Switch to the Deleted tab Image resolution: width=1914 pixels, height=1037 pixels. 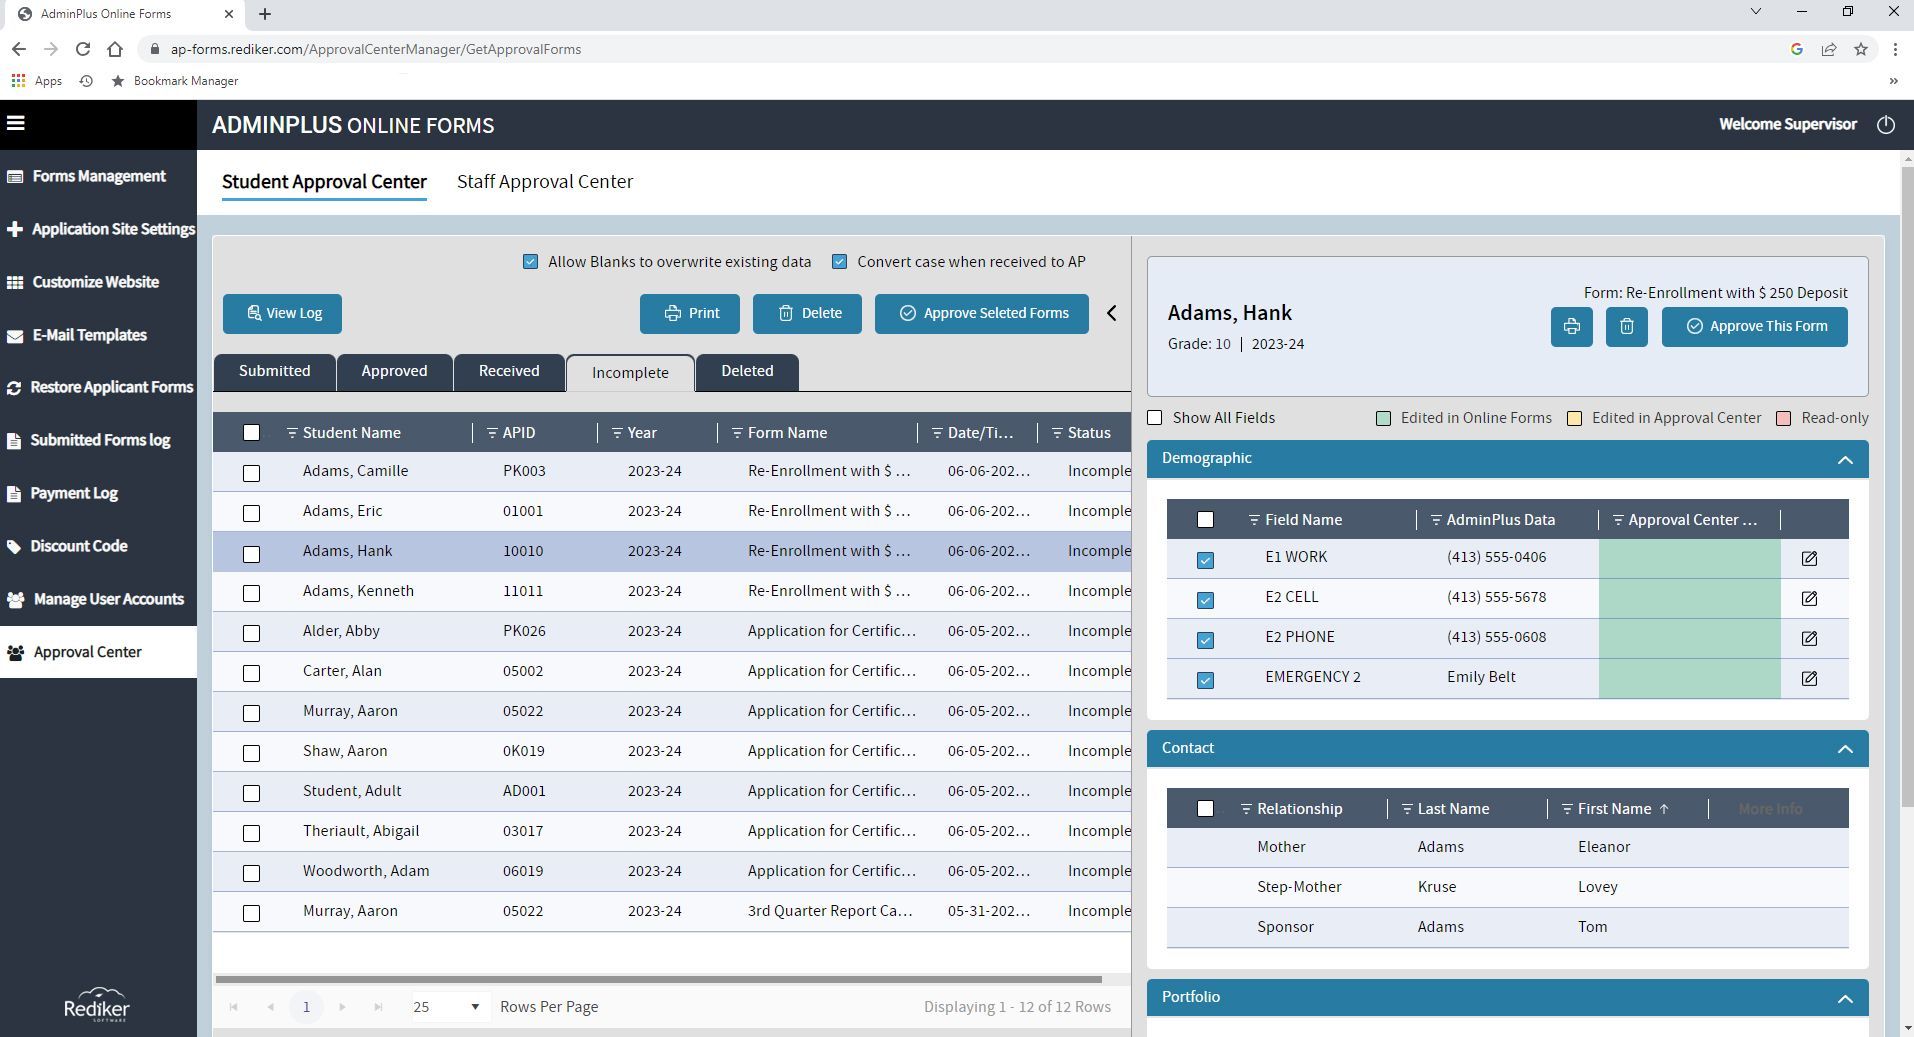(x=747, y=371)
